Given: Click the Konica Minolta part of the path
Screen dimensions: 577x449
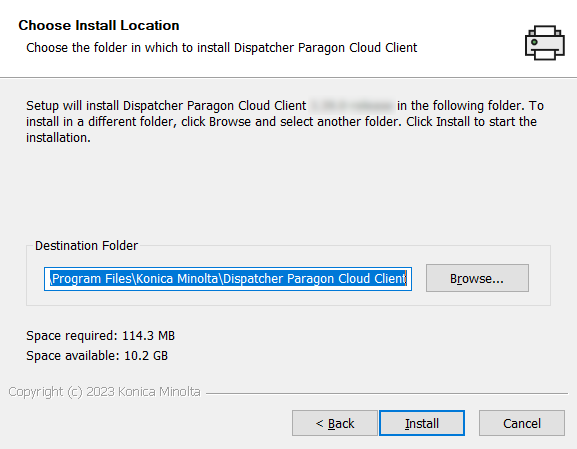Looking at the screenshot, I should 177,279.
